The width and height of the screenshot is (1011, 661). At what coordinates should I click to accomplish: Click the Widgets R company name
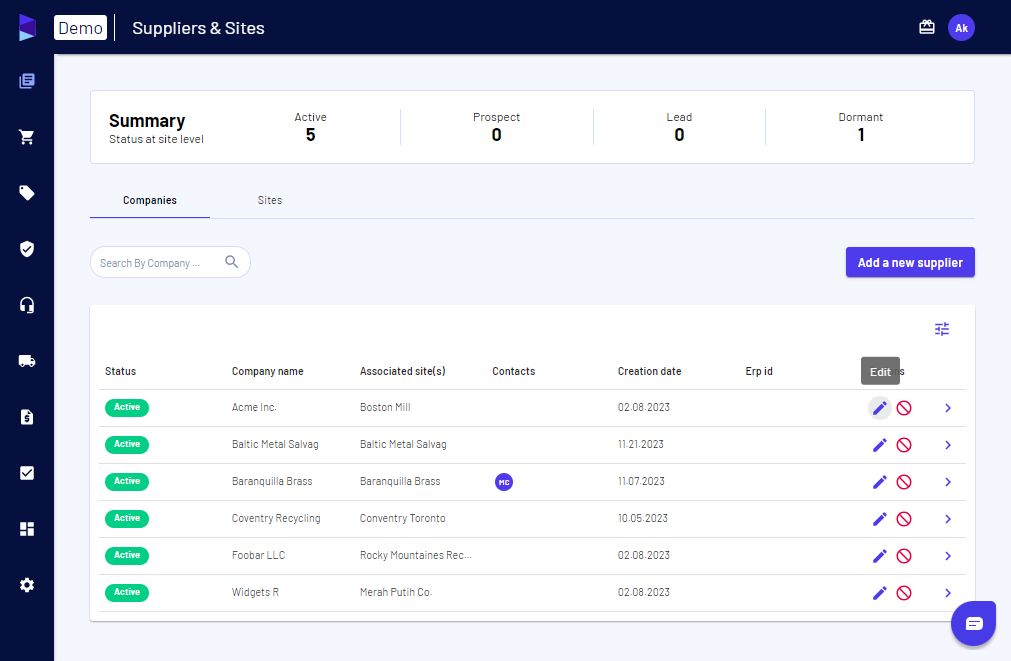[x=255, y=592]
